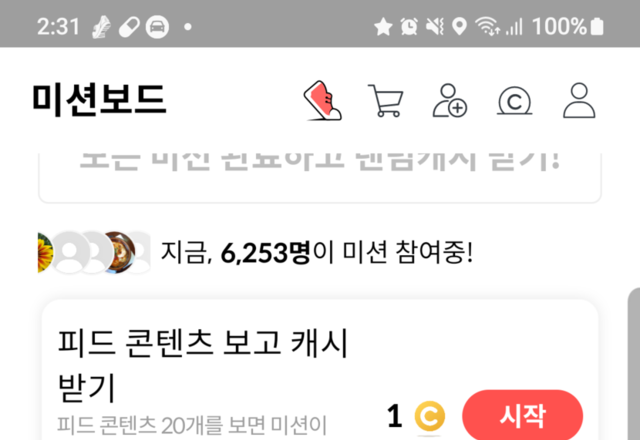Tap the battery 100% indicator

click(568, 27)
